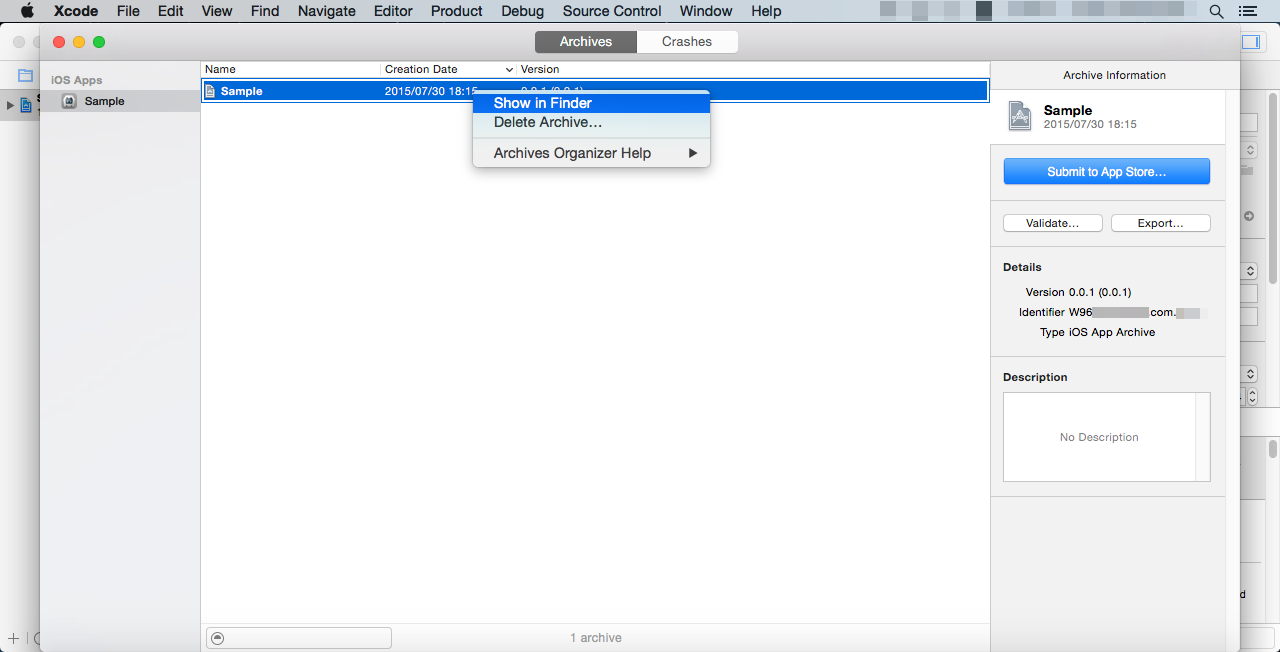Sort archives by Name column header
Image resolution: width=1280 pixels, height=652 pixels.
pos(291,69)
